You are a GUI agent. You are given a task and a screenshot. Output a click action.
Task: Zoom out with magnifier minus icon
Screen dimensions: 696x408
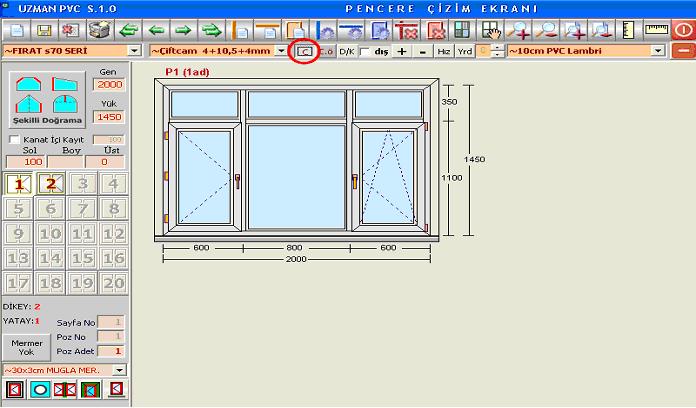[546, 31]
